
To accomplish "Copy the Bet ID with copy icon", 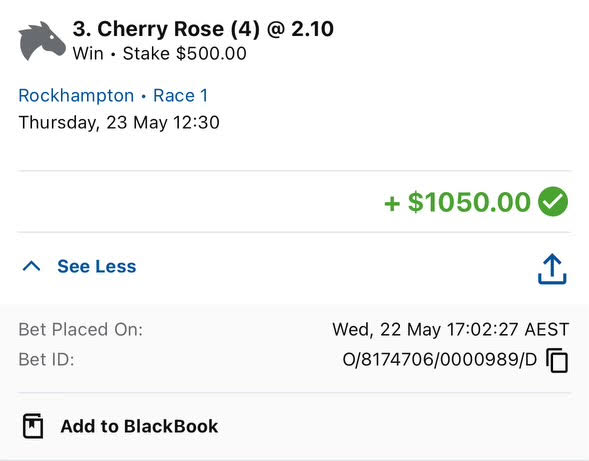I will (557, 360).
